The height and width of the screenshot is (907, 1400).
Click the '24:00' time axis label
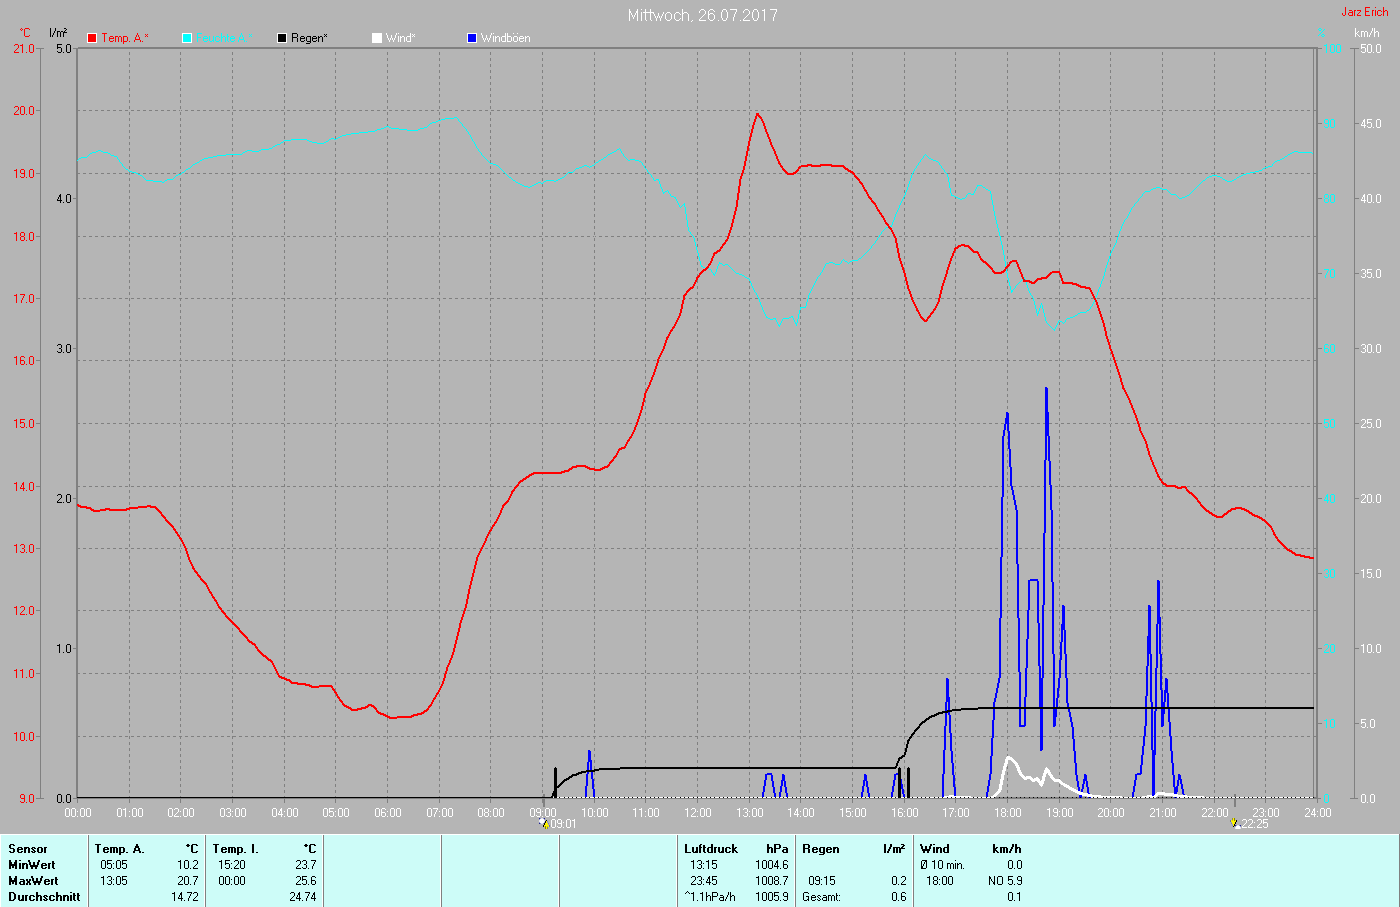coord(1317,813)
